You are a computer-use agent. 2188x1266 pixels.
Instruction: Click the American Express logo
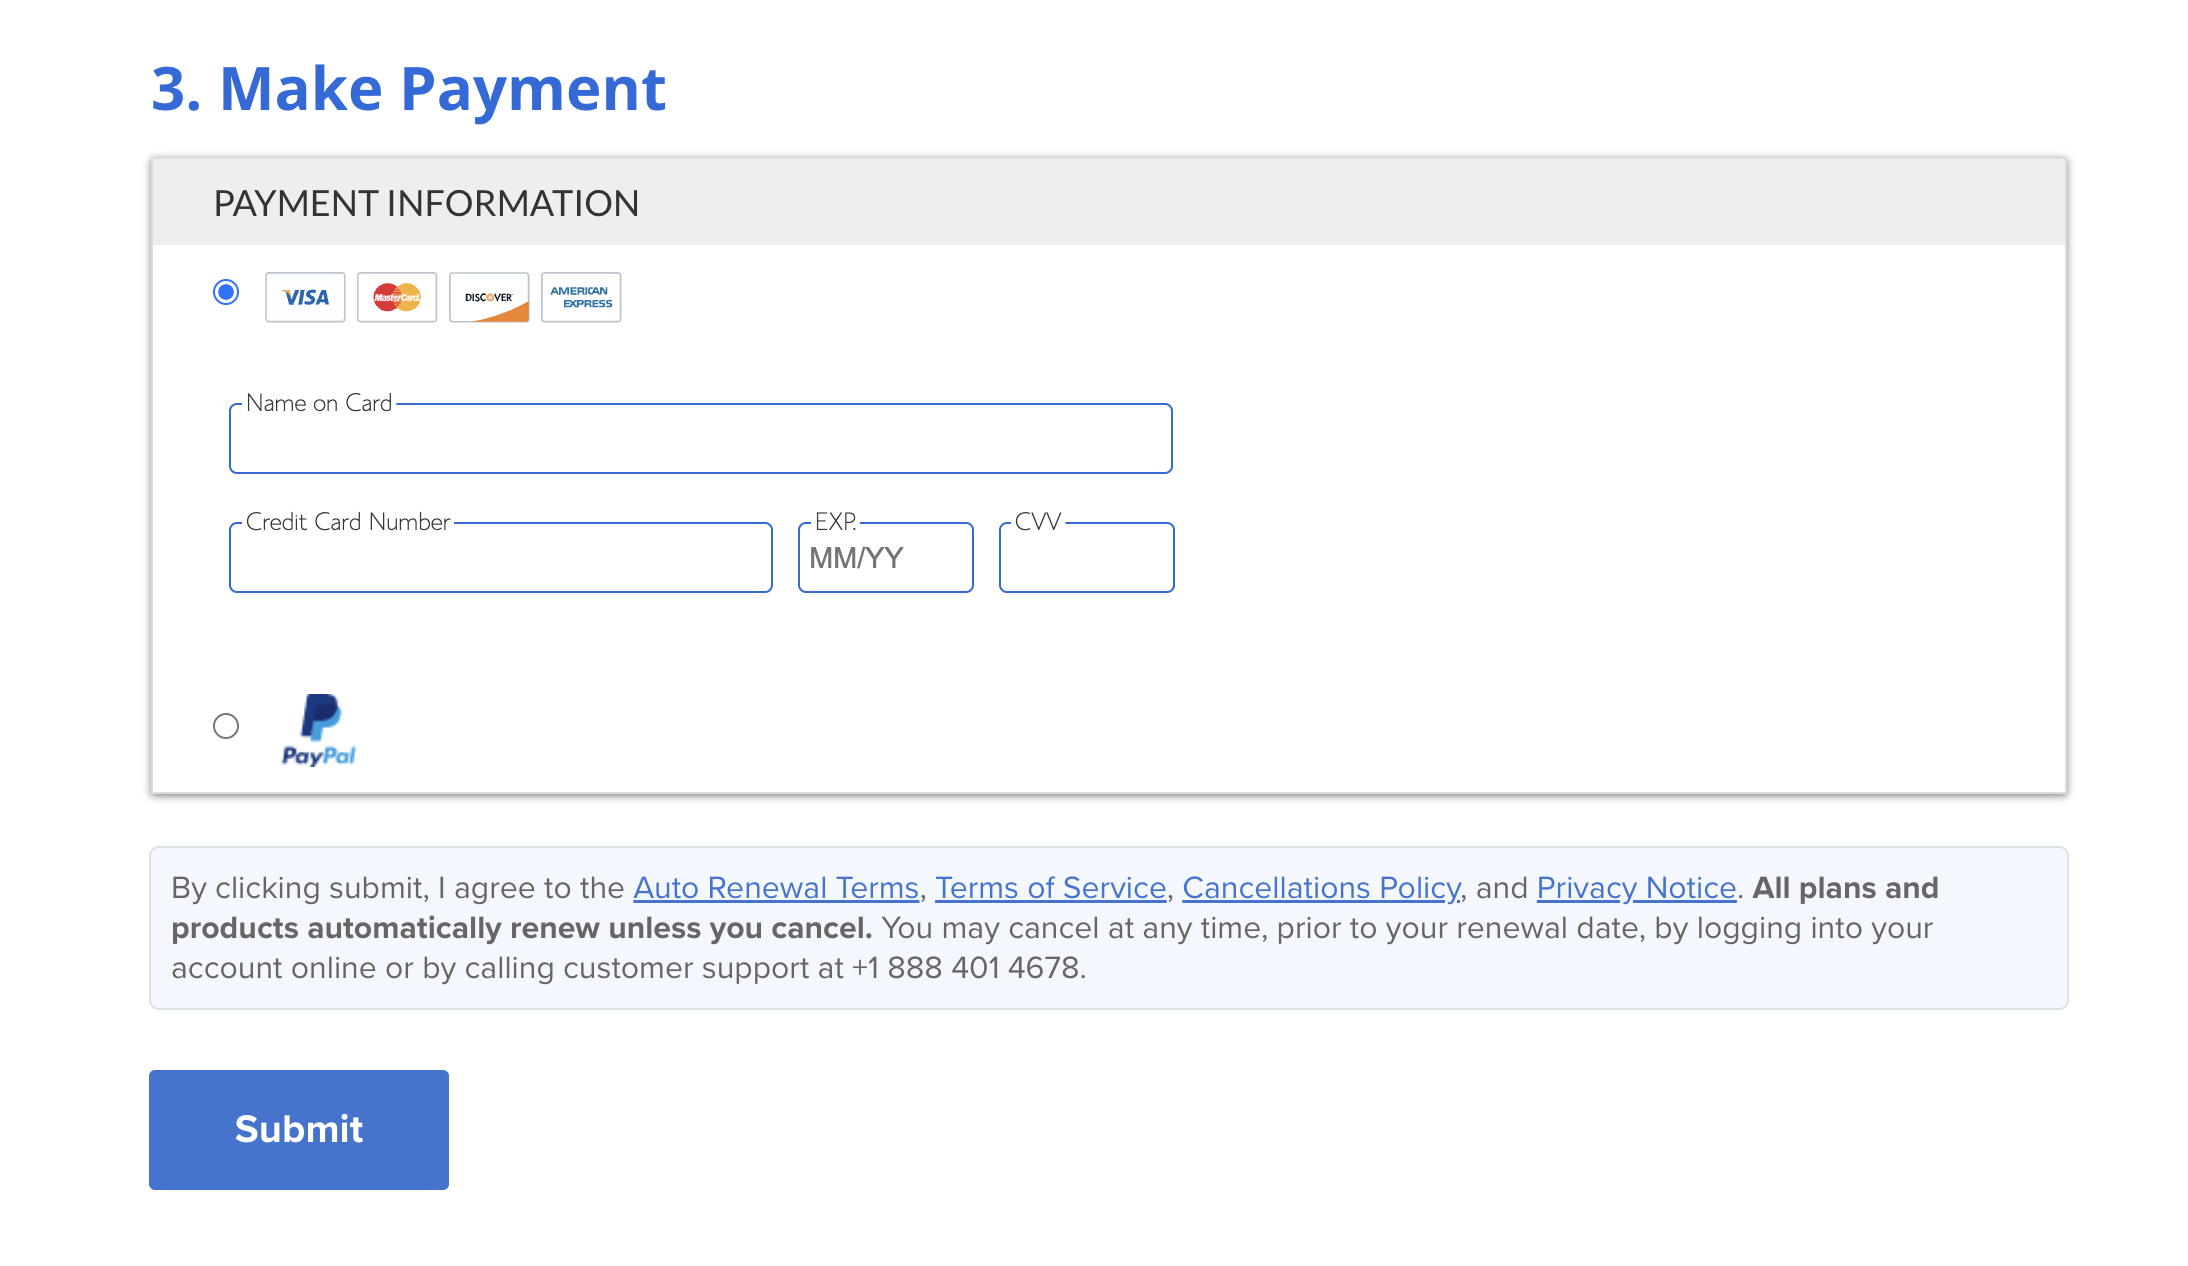point(581,297)
